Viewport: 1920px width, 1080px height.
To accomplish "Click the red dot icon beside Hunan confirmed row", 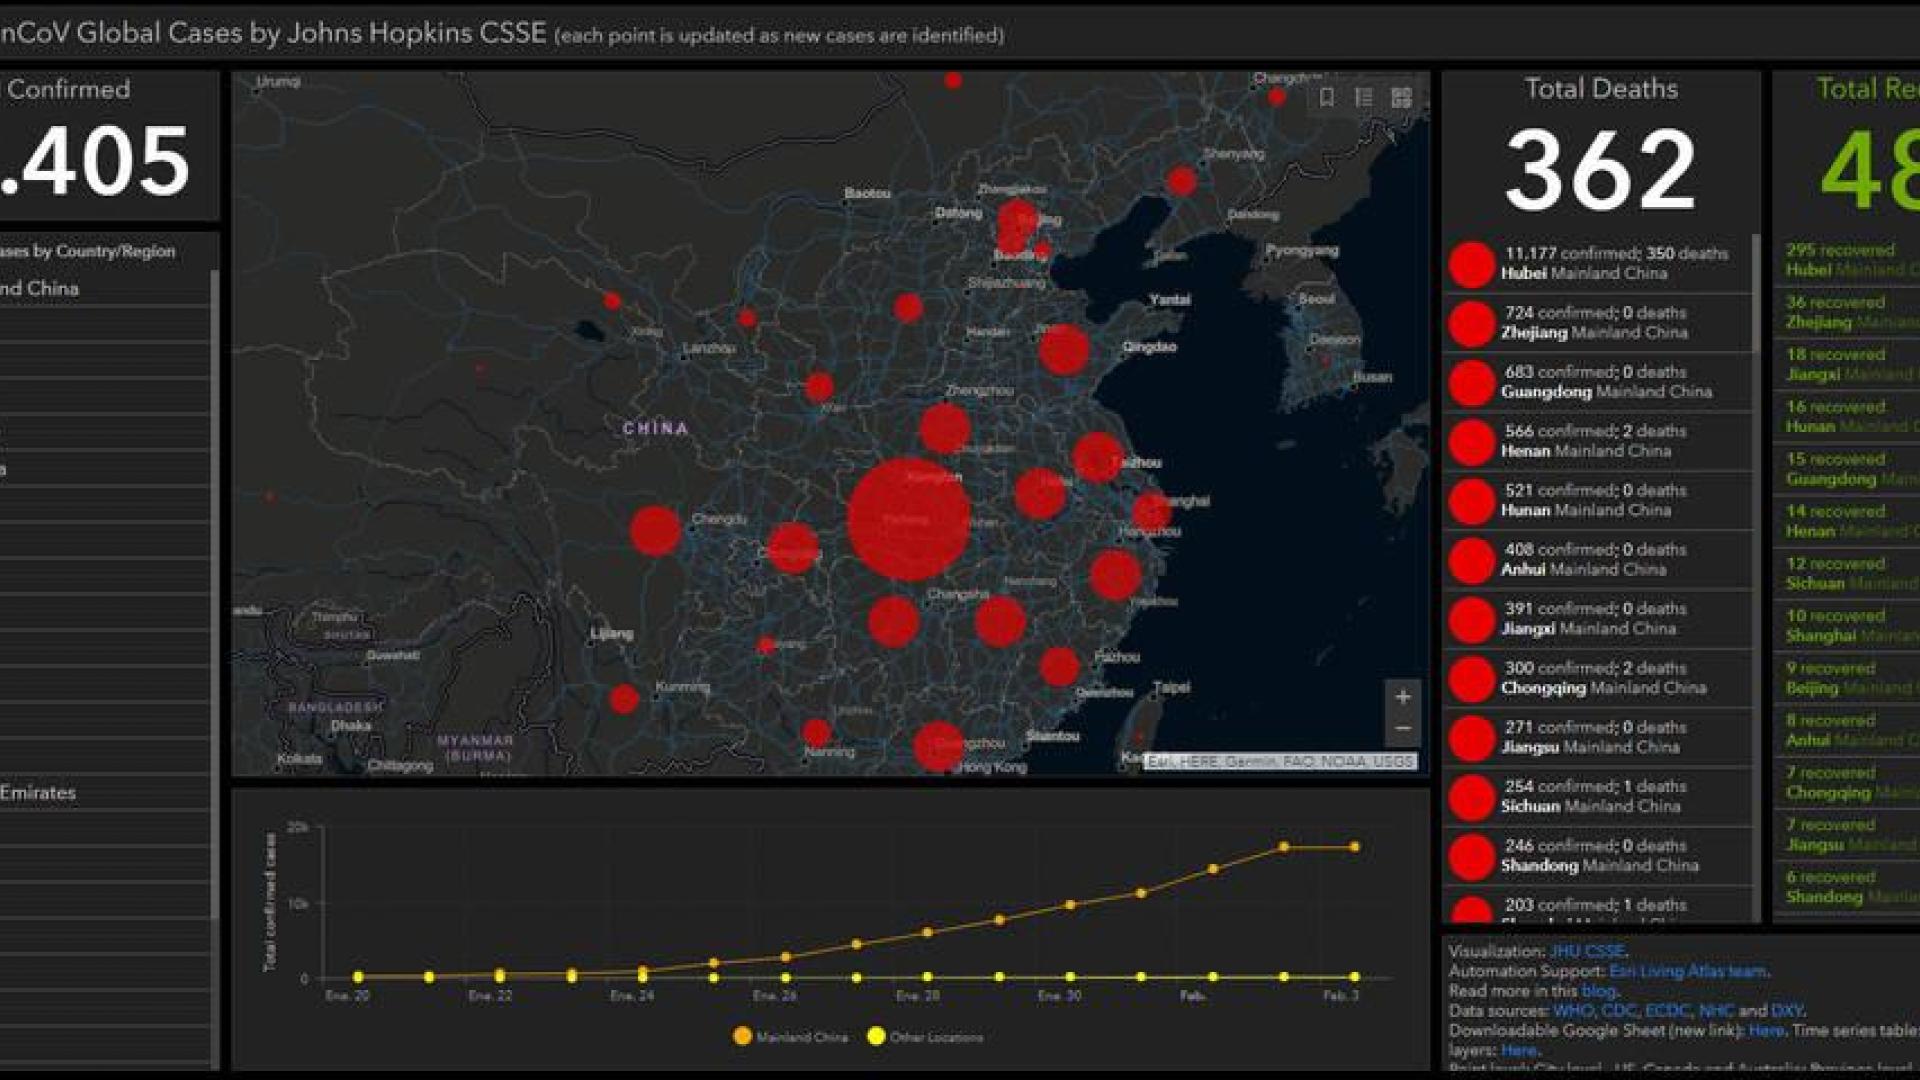I will [x=1472, y=501].
